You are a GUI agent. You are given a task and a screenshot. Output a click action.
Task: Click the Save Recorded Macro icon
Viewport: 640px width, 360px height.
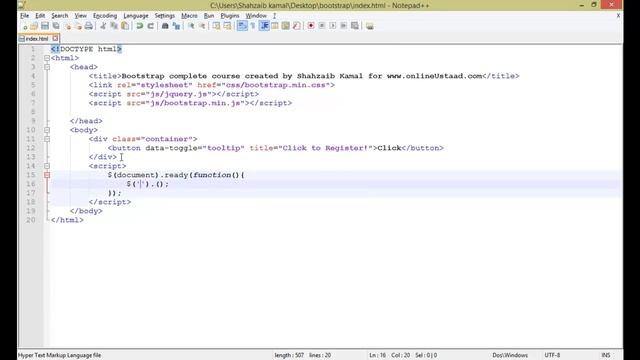point(355,26)
